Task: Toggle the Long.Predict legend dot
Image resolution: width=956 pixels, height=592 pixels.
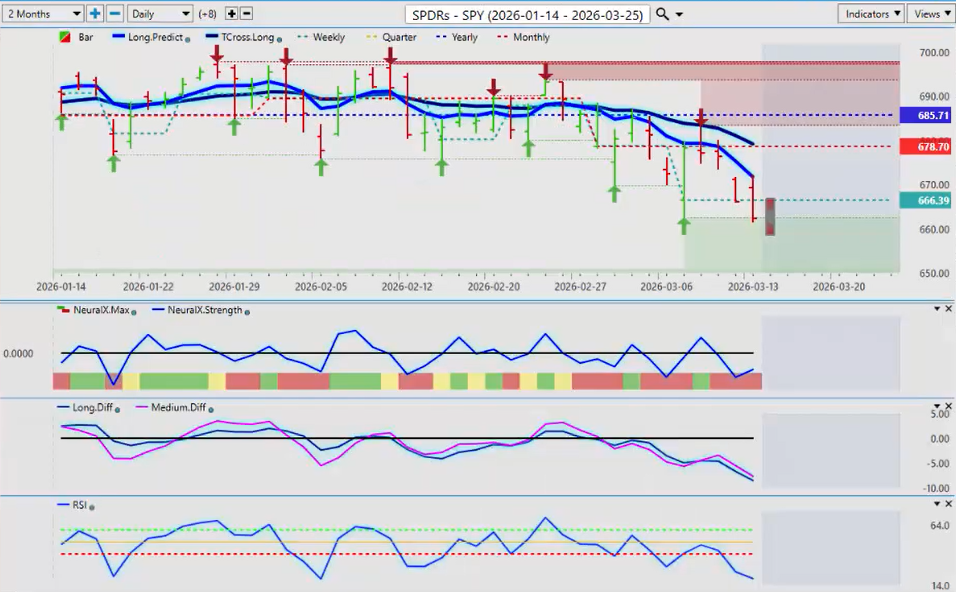Action: (x=188, y=39)
